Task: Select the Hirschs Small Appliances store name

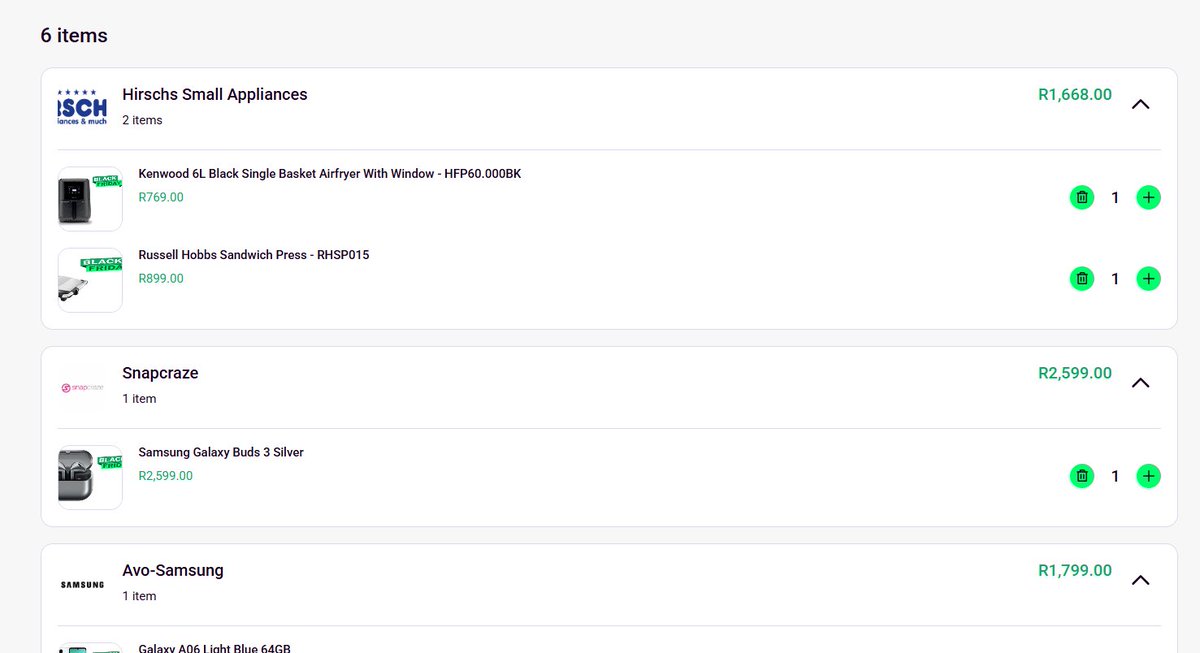Action: click(x=215, y=95)
